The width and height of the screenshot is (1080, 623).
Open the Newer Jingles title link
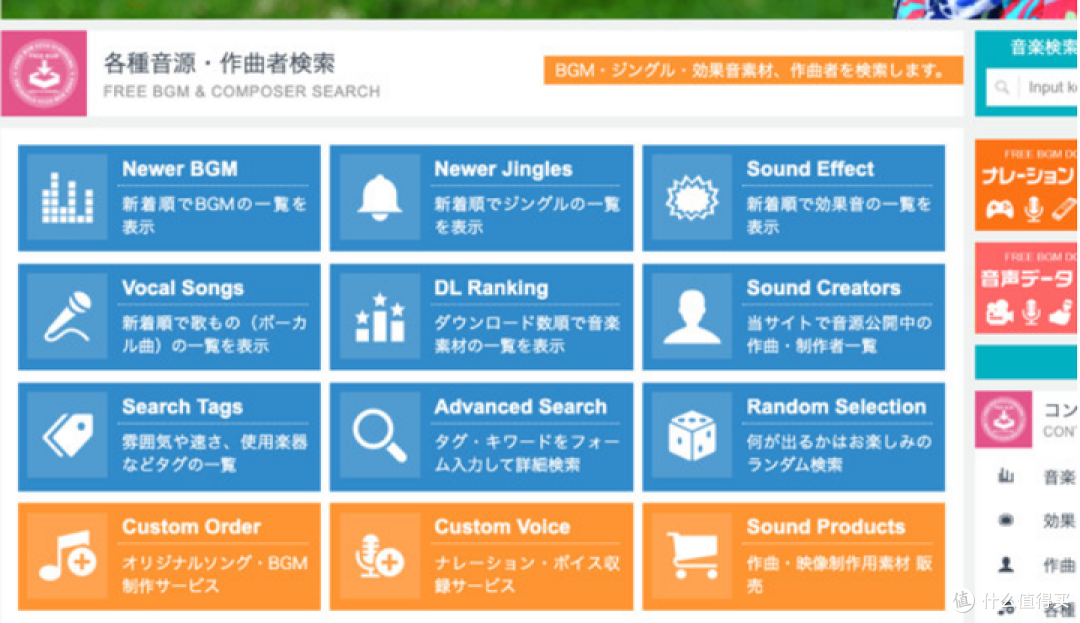tap(503, 169)
